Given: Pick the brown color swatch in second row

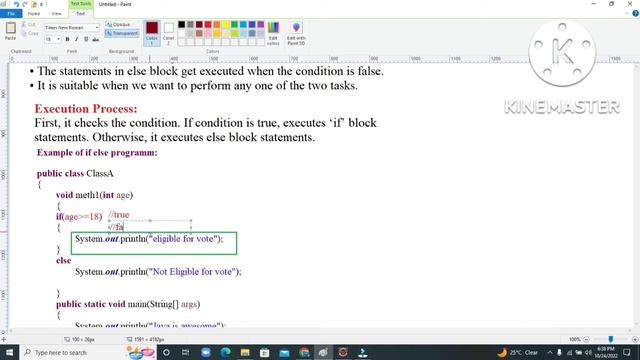Looking at the screenshot, I should pyautogui.click(x=199, y=33).
